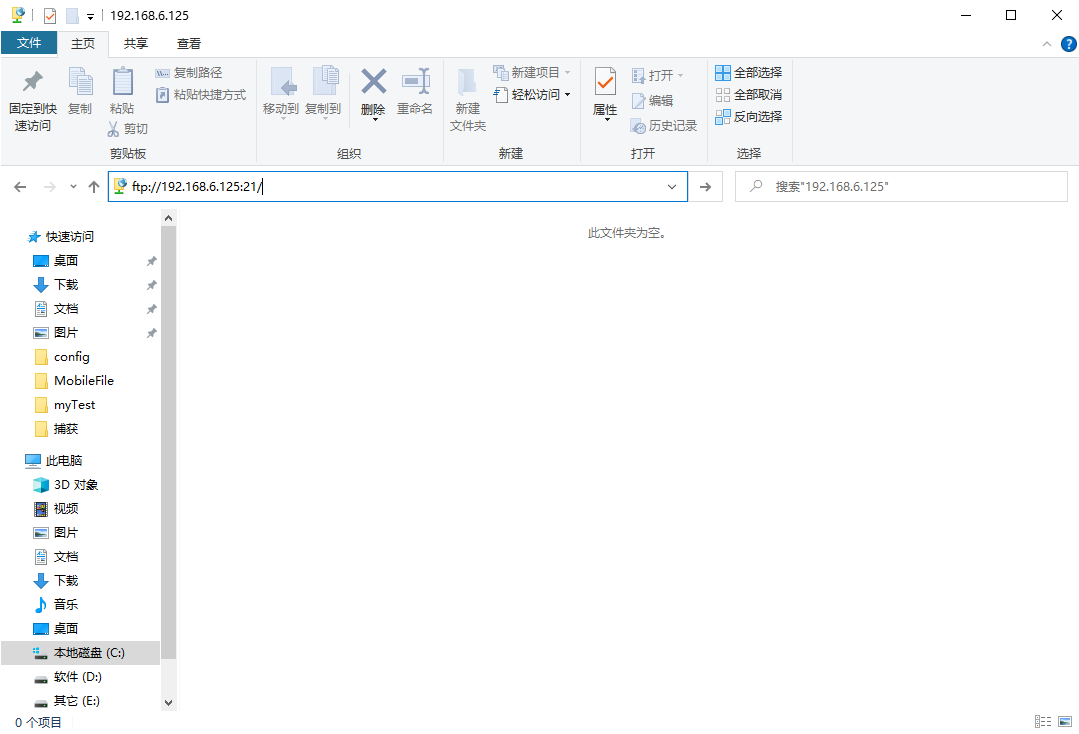The height and width of the screenshot is (734, 1079).
Task: Open the File (文件) tab
Action: coord(29,43)
